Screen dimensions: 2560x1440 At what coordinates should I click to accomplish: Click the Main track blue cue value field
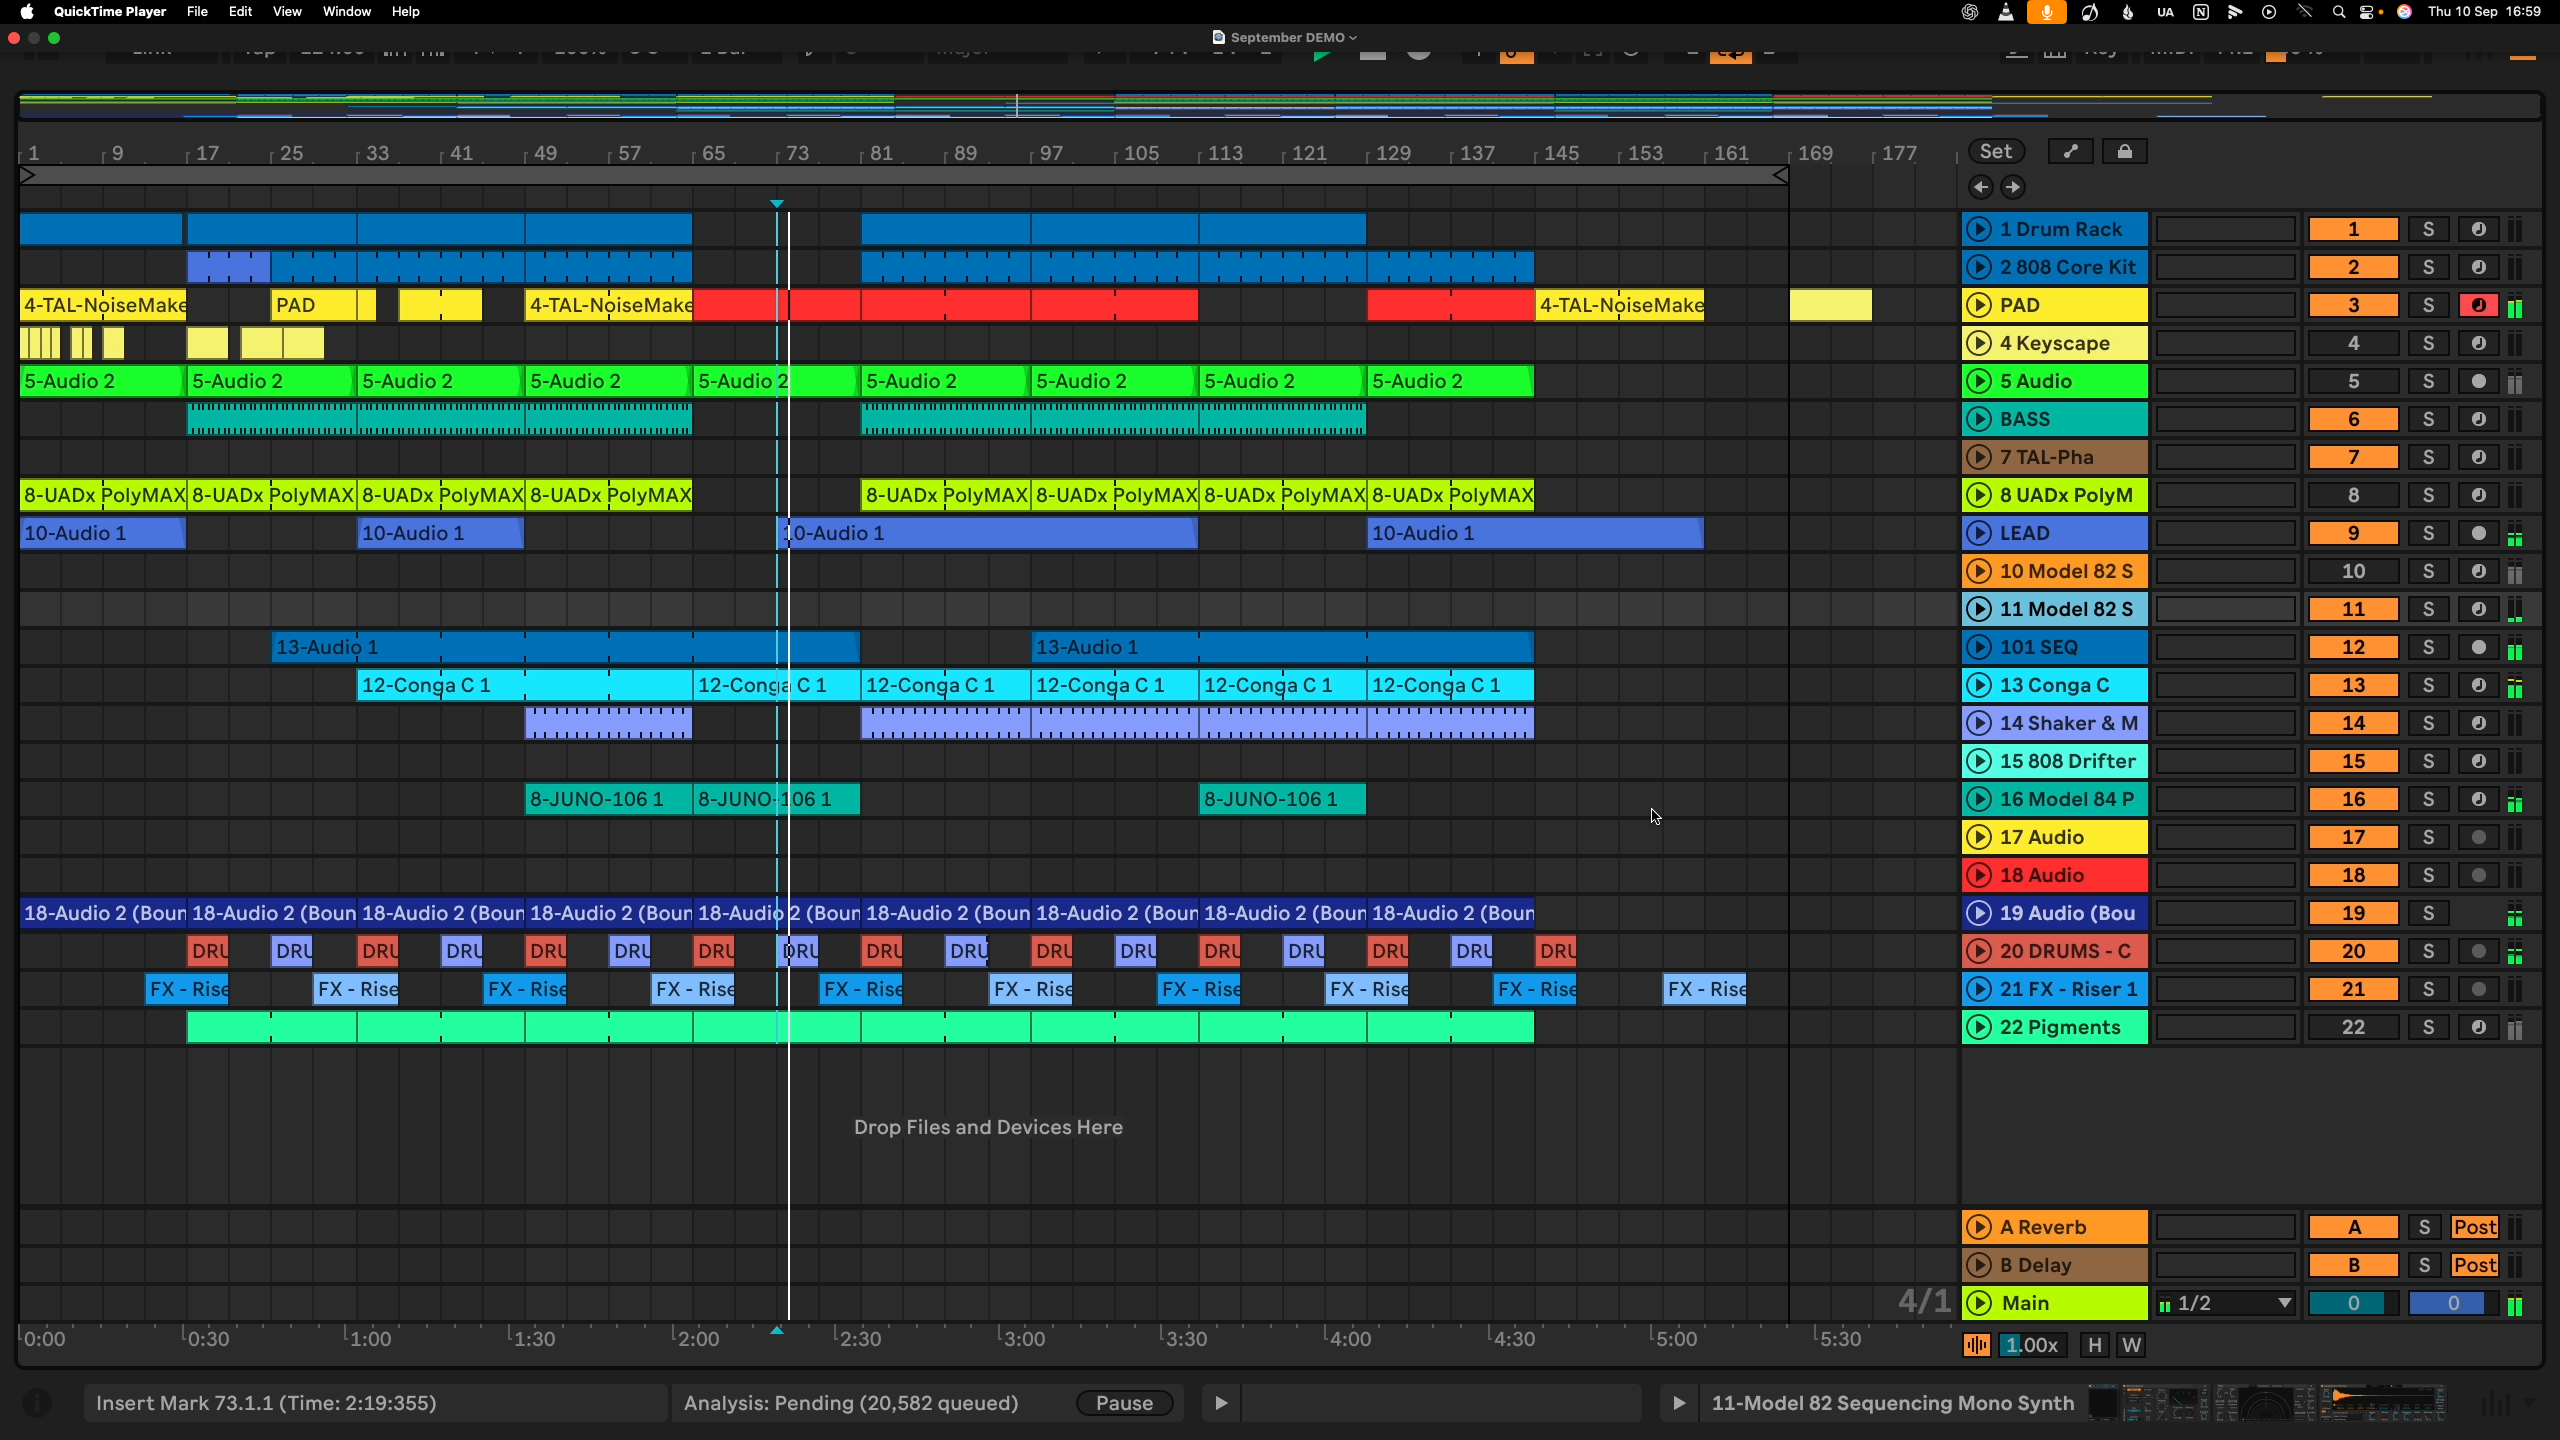[2453, 1303]
